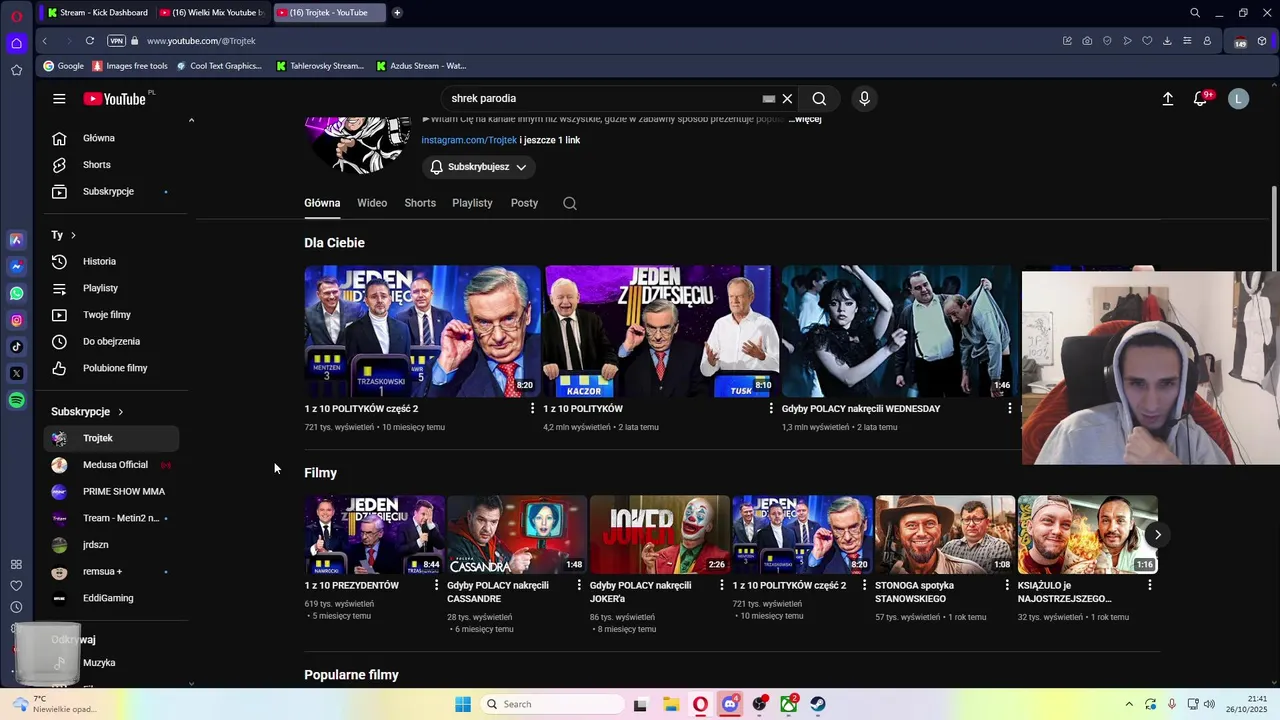Show next videos with the Filmy carousel arrow
The width and height of the screenshot is (1280, 720).
1157,535
